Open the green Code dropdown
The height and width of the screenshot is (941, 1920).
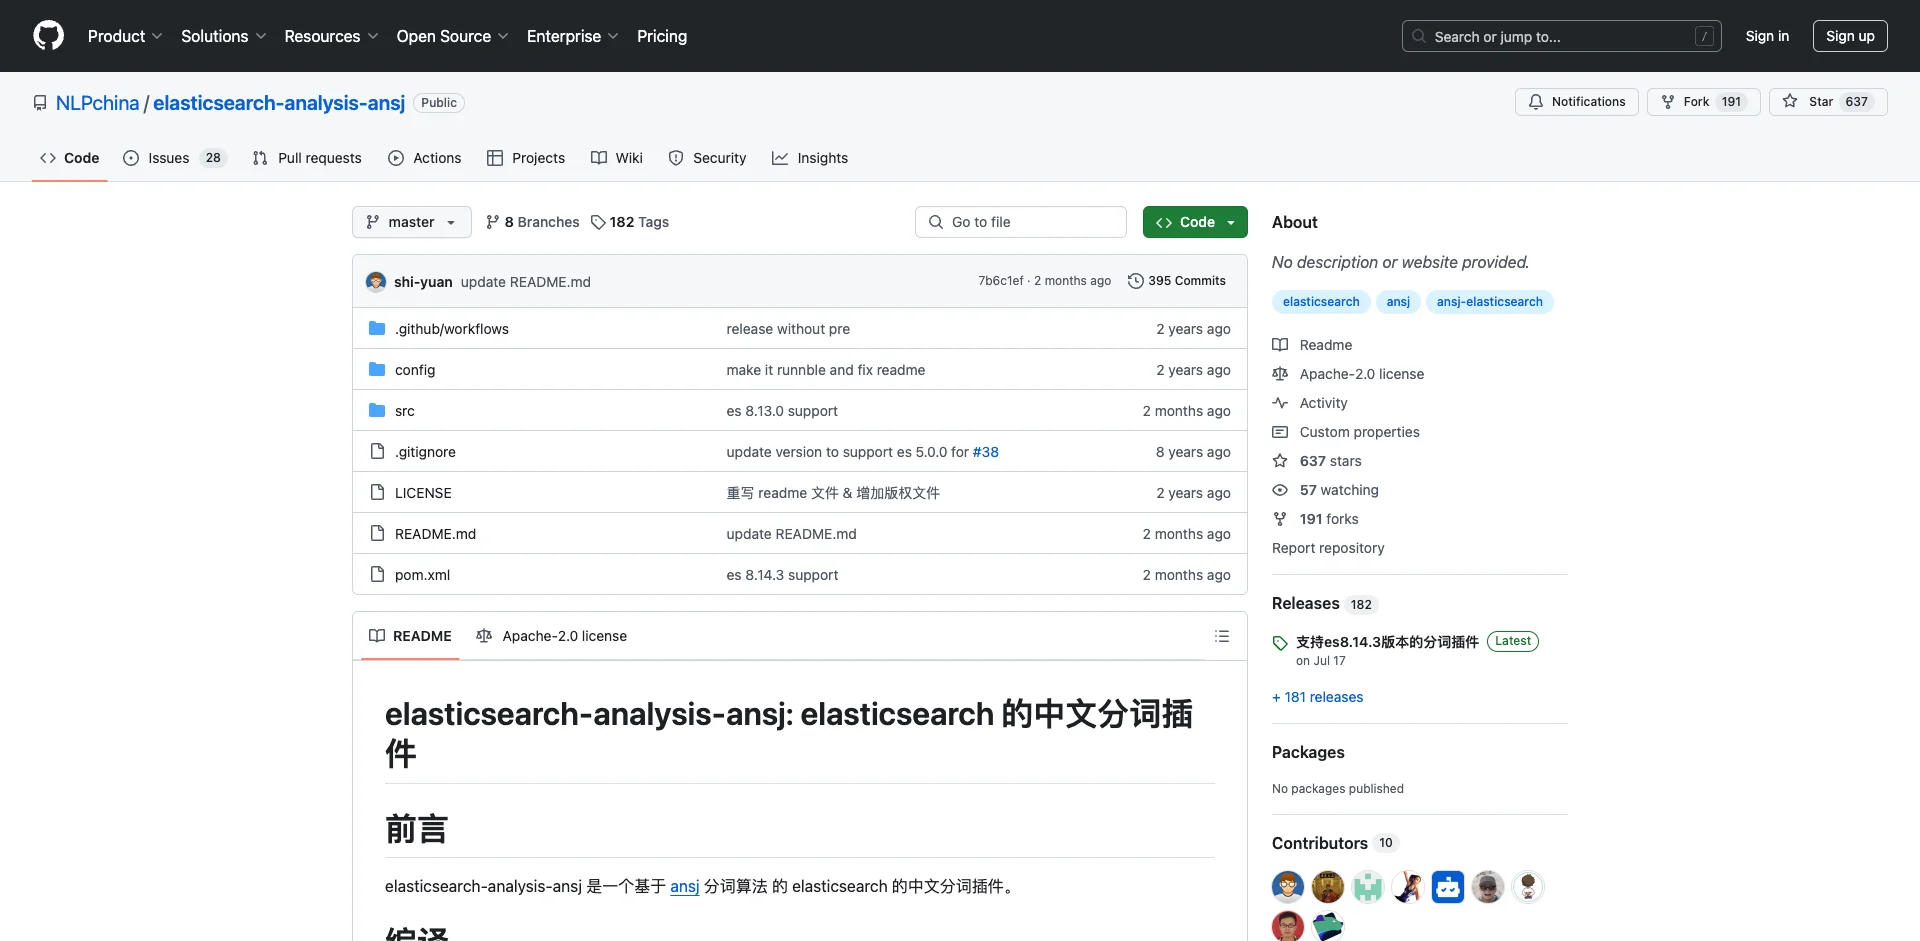pyautogui.click(x=1195, y=222)
